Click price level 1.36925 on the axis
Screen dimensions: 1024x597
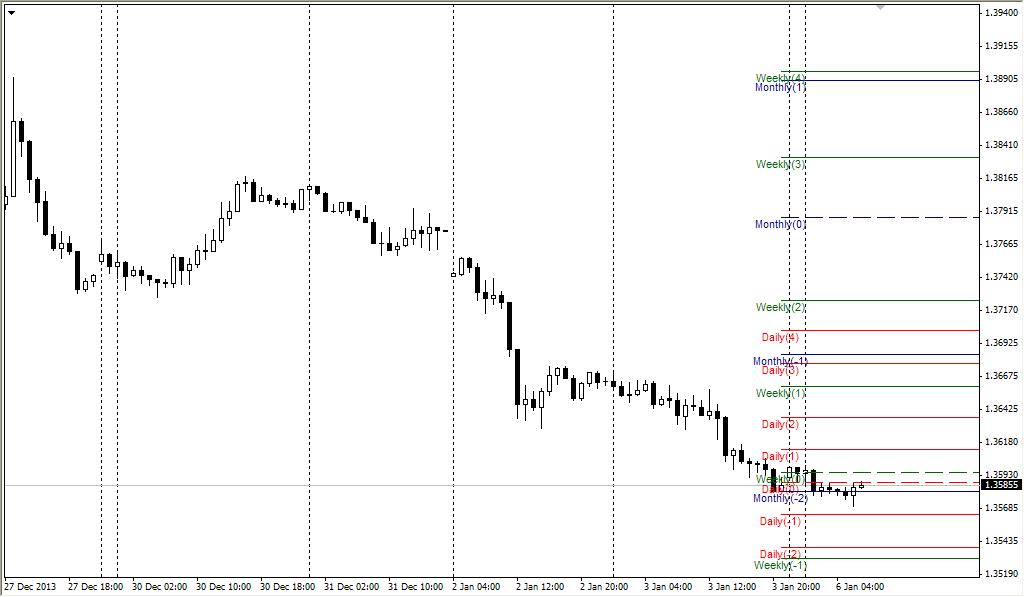1001,343
